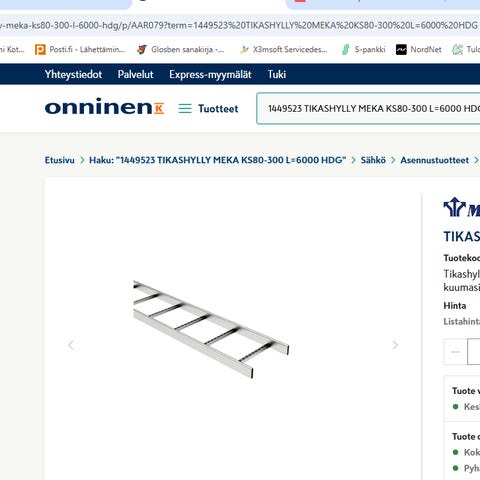Open Tuki in top navigation
The width and height of the screenshot is (480, 480).
277,74
